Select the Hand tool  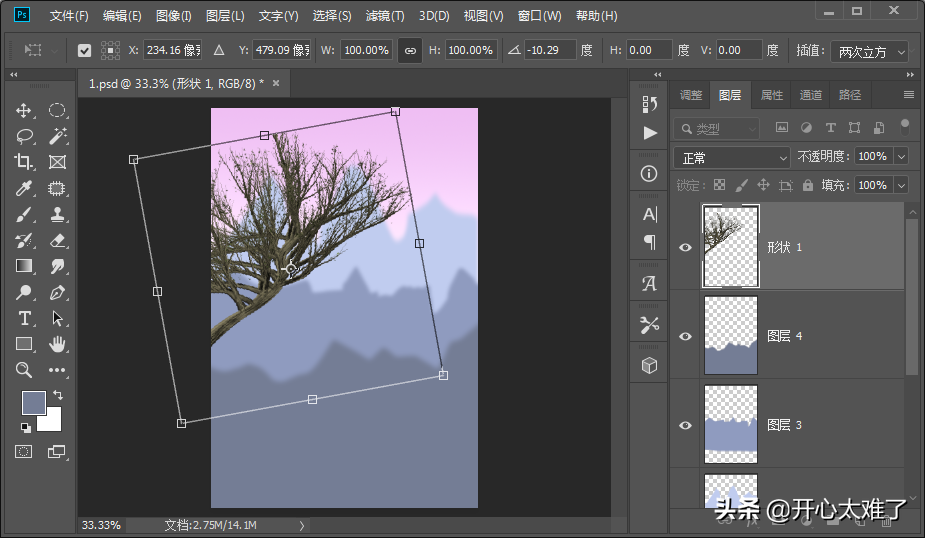pyautogui.click(x=57, y=344)
